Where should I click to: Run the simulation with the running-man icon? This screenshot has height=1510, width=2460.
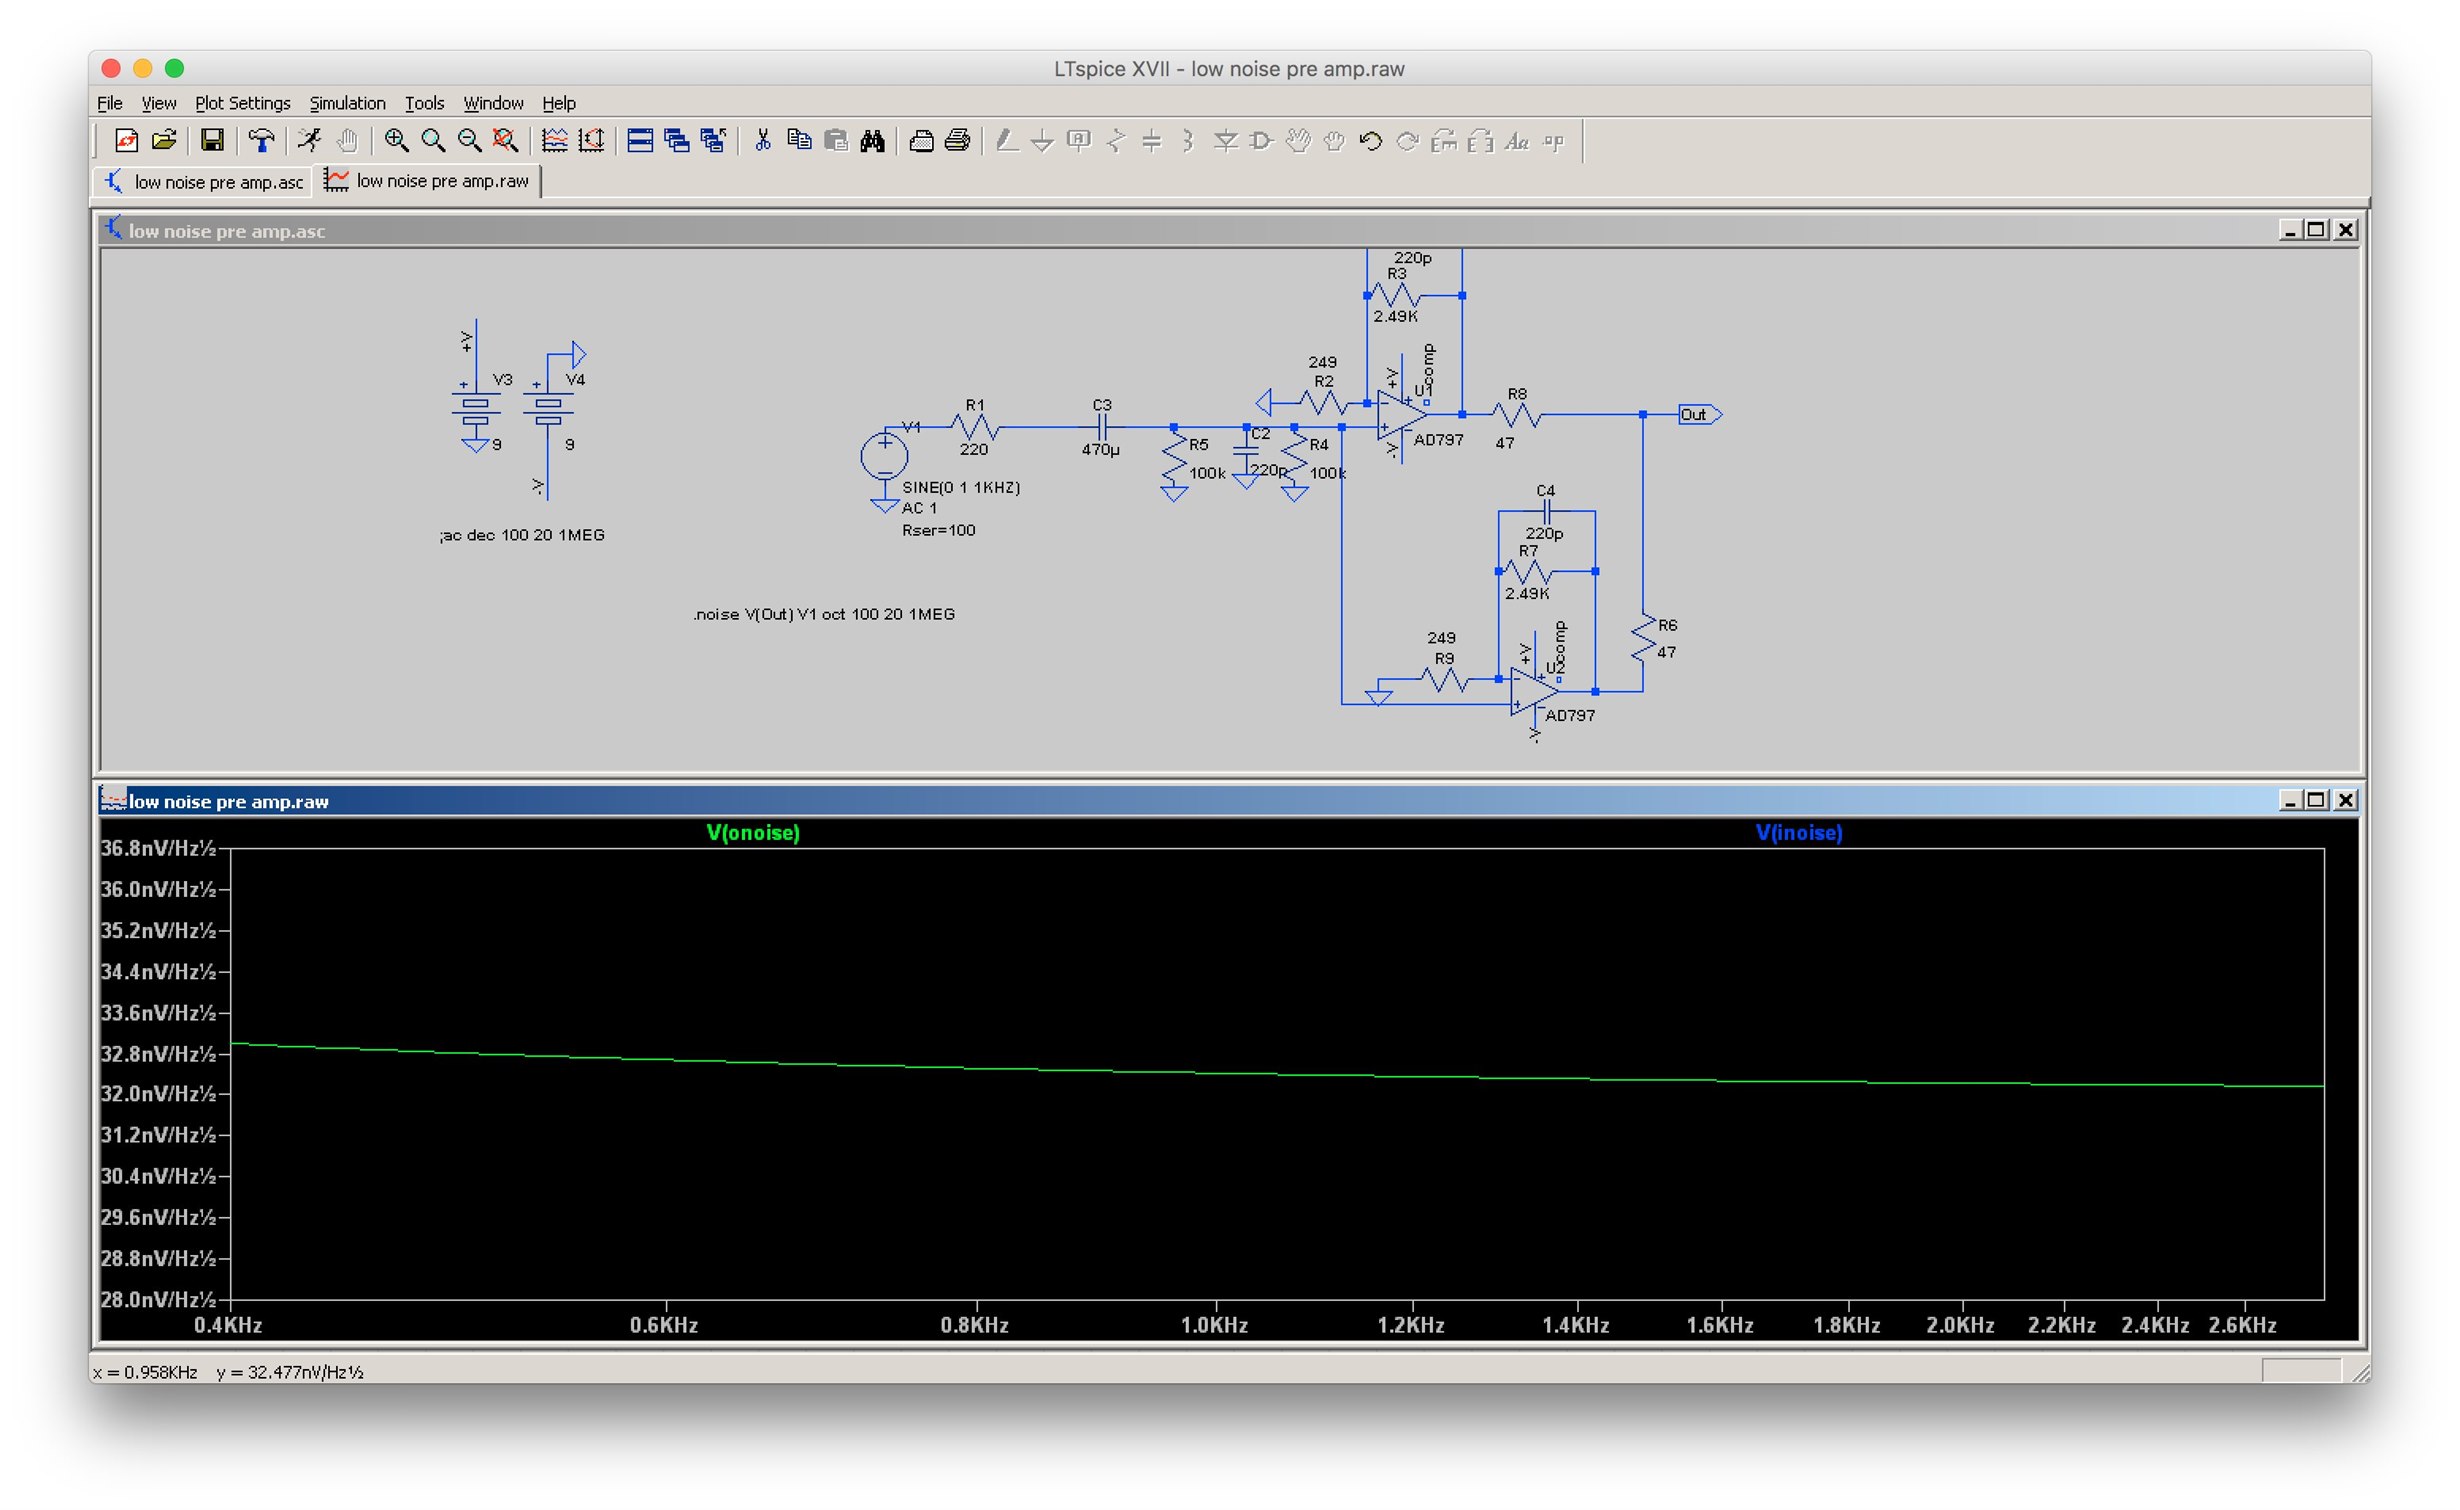tap(309, 141)
